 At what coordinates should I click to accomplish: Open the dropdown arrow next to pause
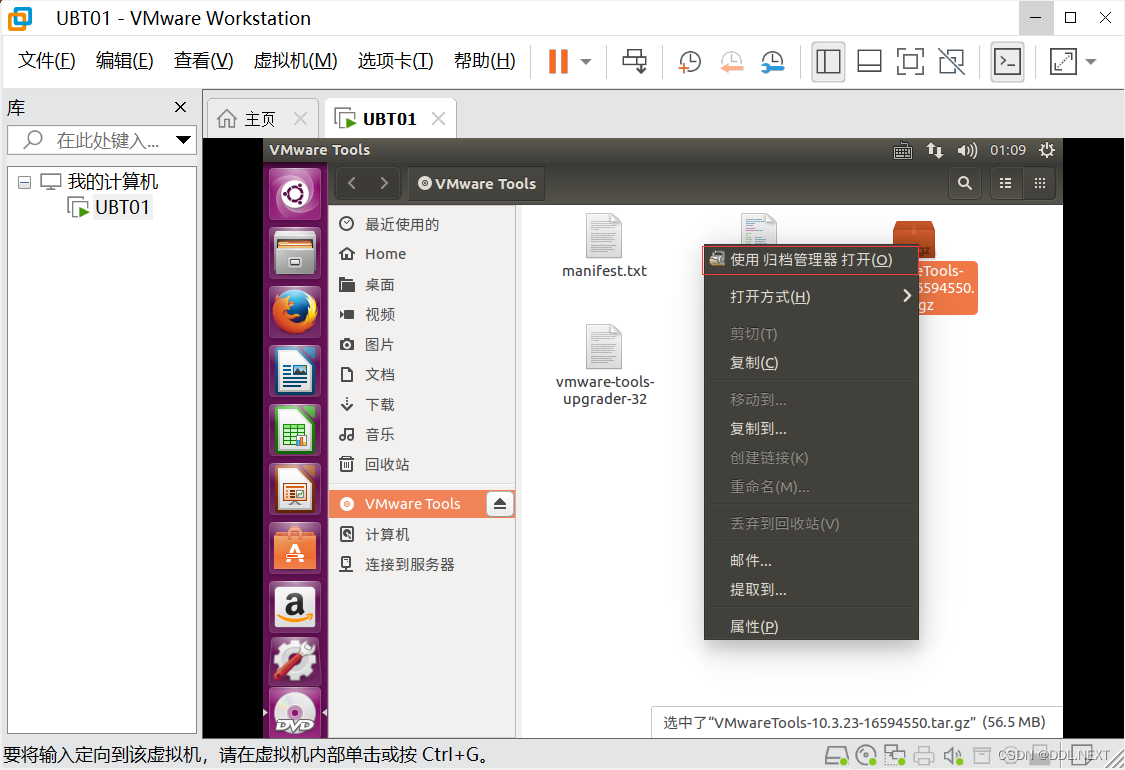pyautogui.click(x=585, y=62)
